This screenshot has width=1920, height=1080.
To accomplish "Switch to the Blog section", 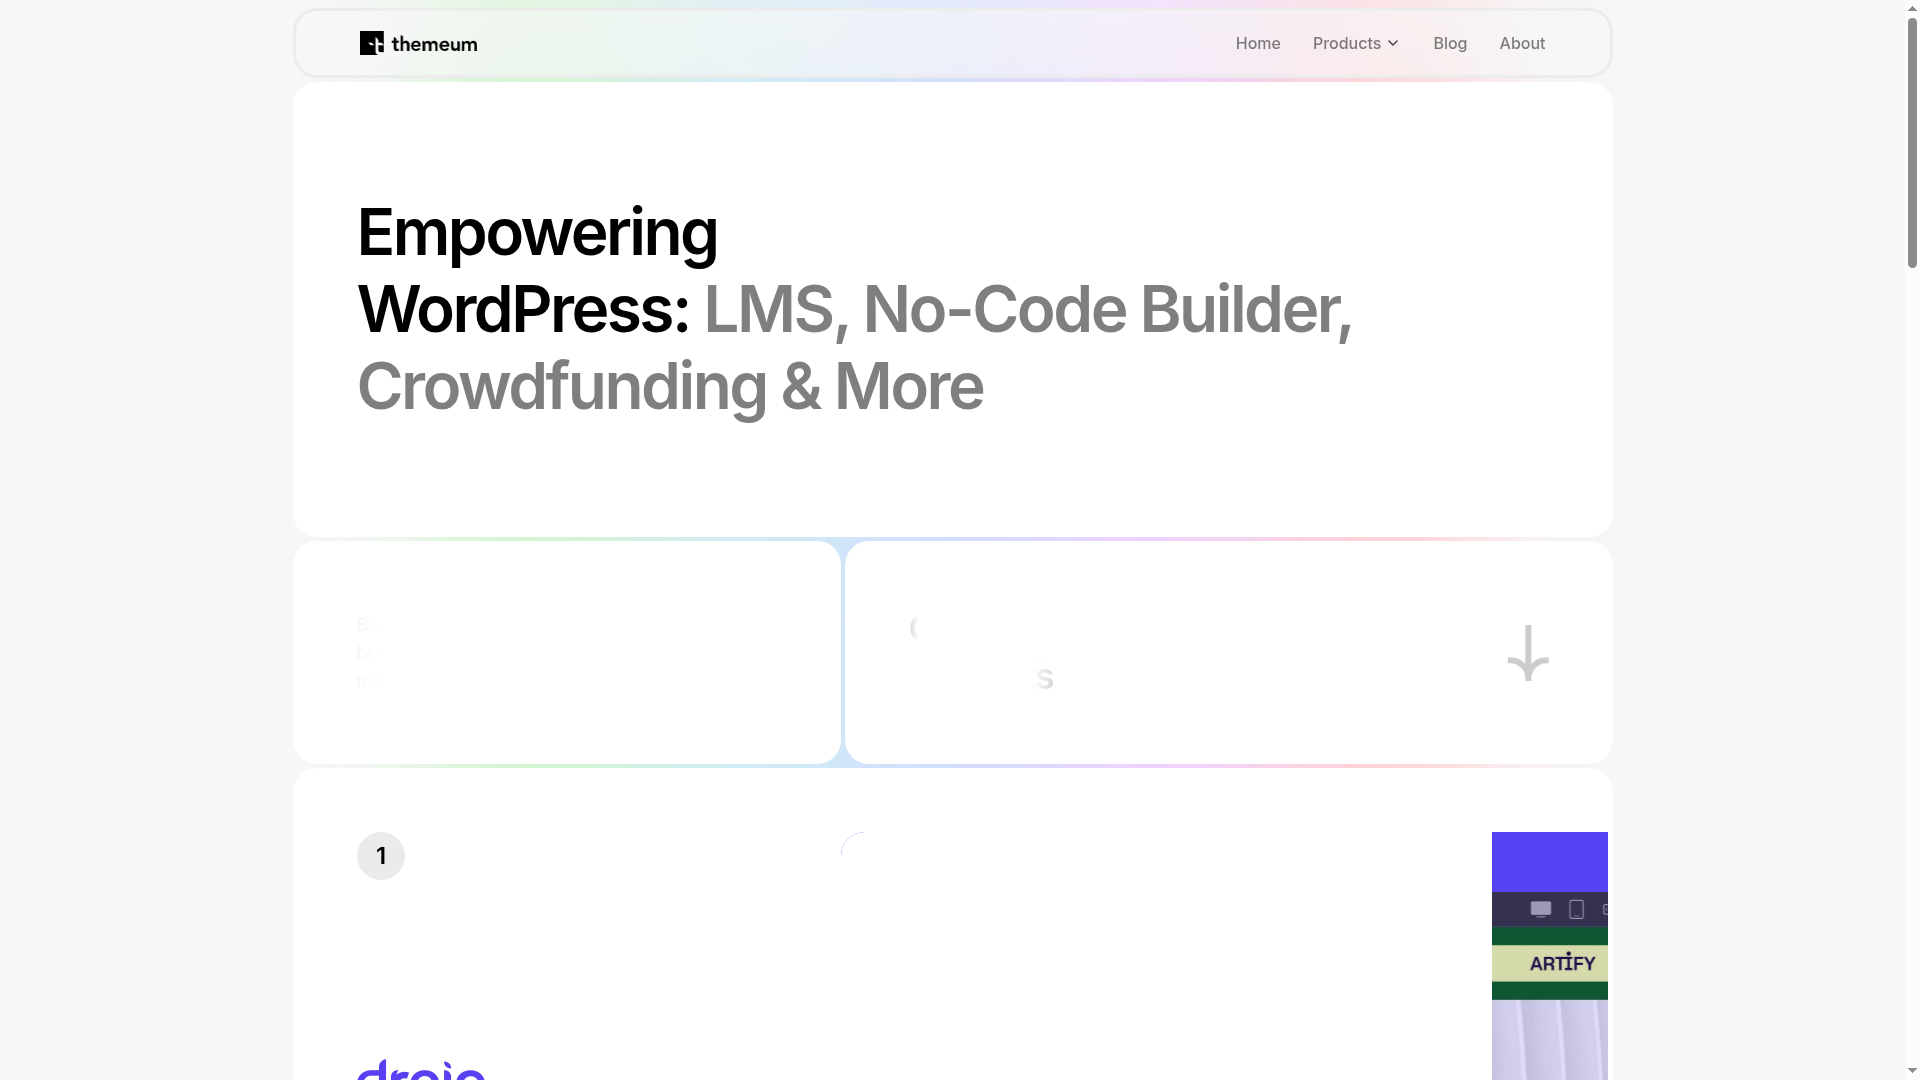I will tap(1450, 43).
